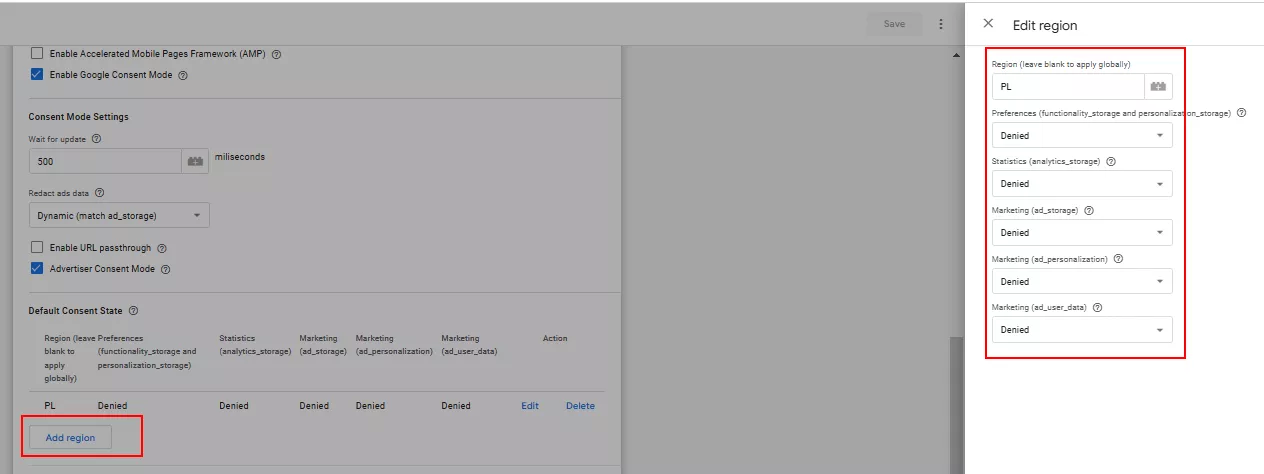Click Statistics (analytics_storage) column header
The height and width of the screenshot is (474, 1264).
[x=253, y=345]
